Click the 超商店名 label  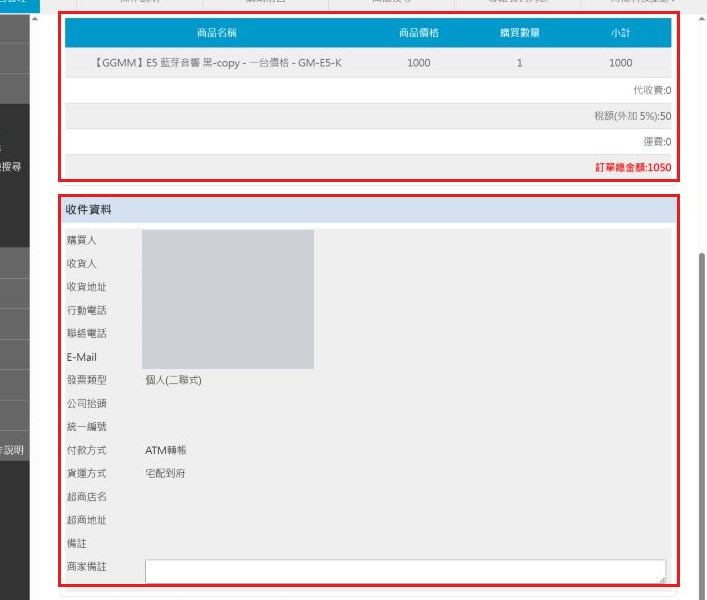(86, 497)
